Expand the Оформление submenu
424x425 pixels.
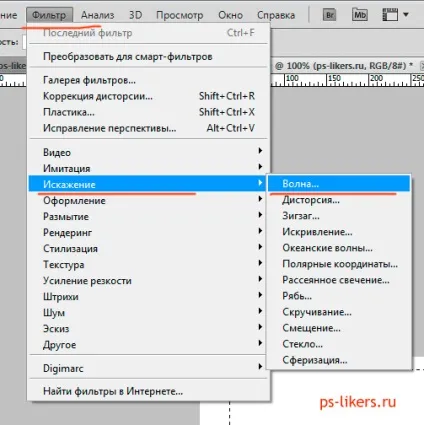pos(149,200)
